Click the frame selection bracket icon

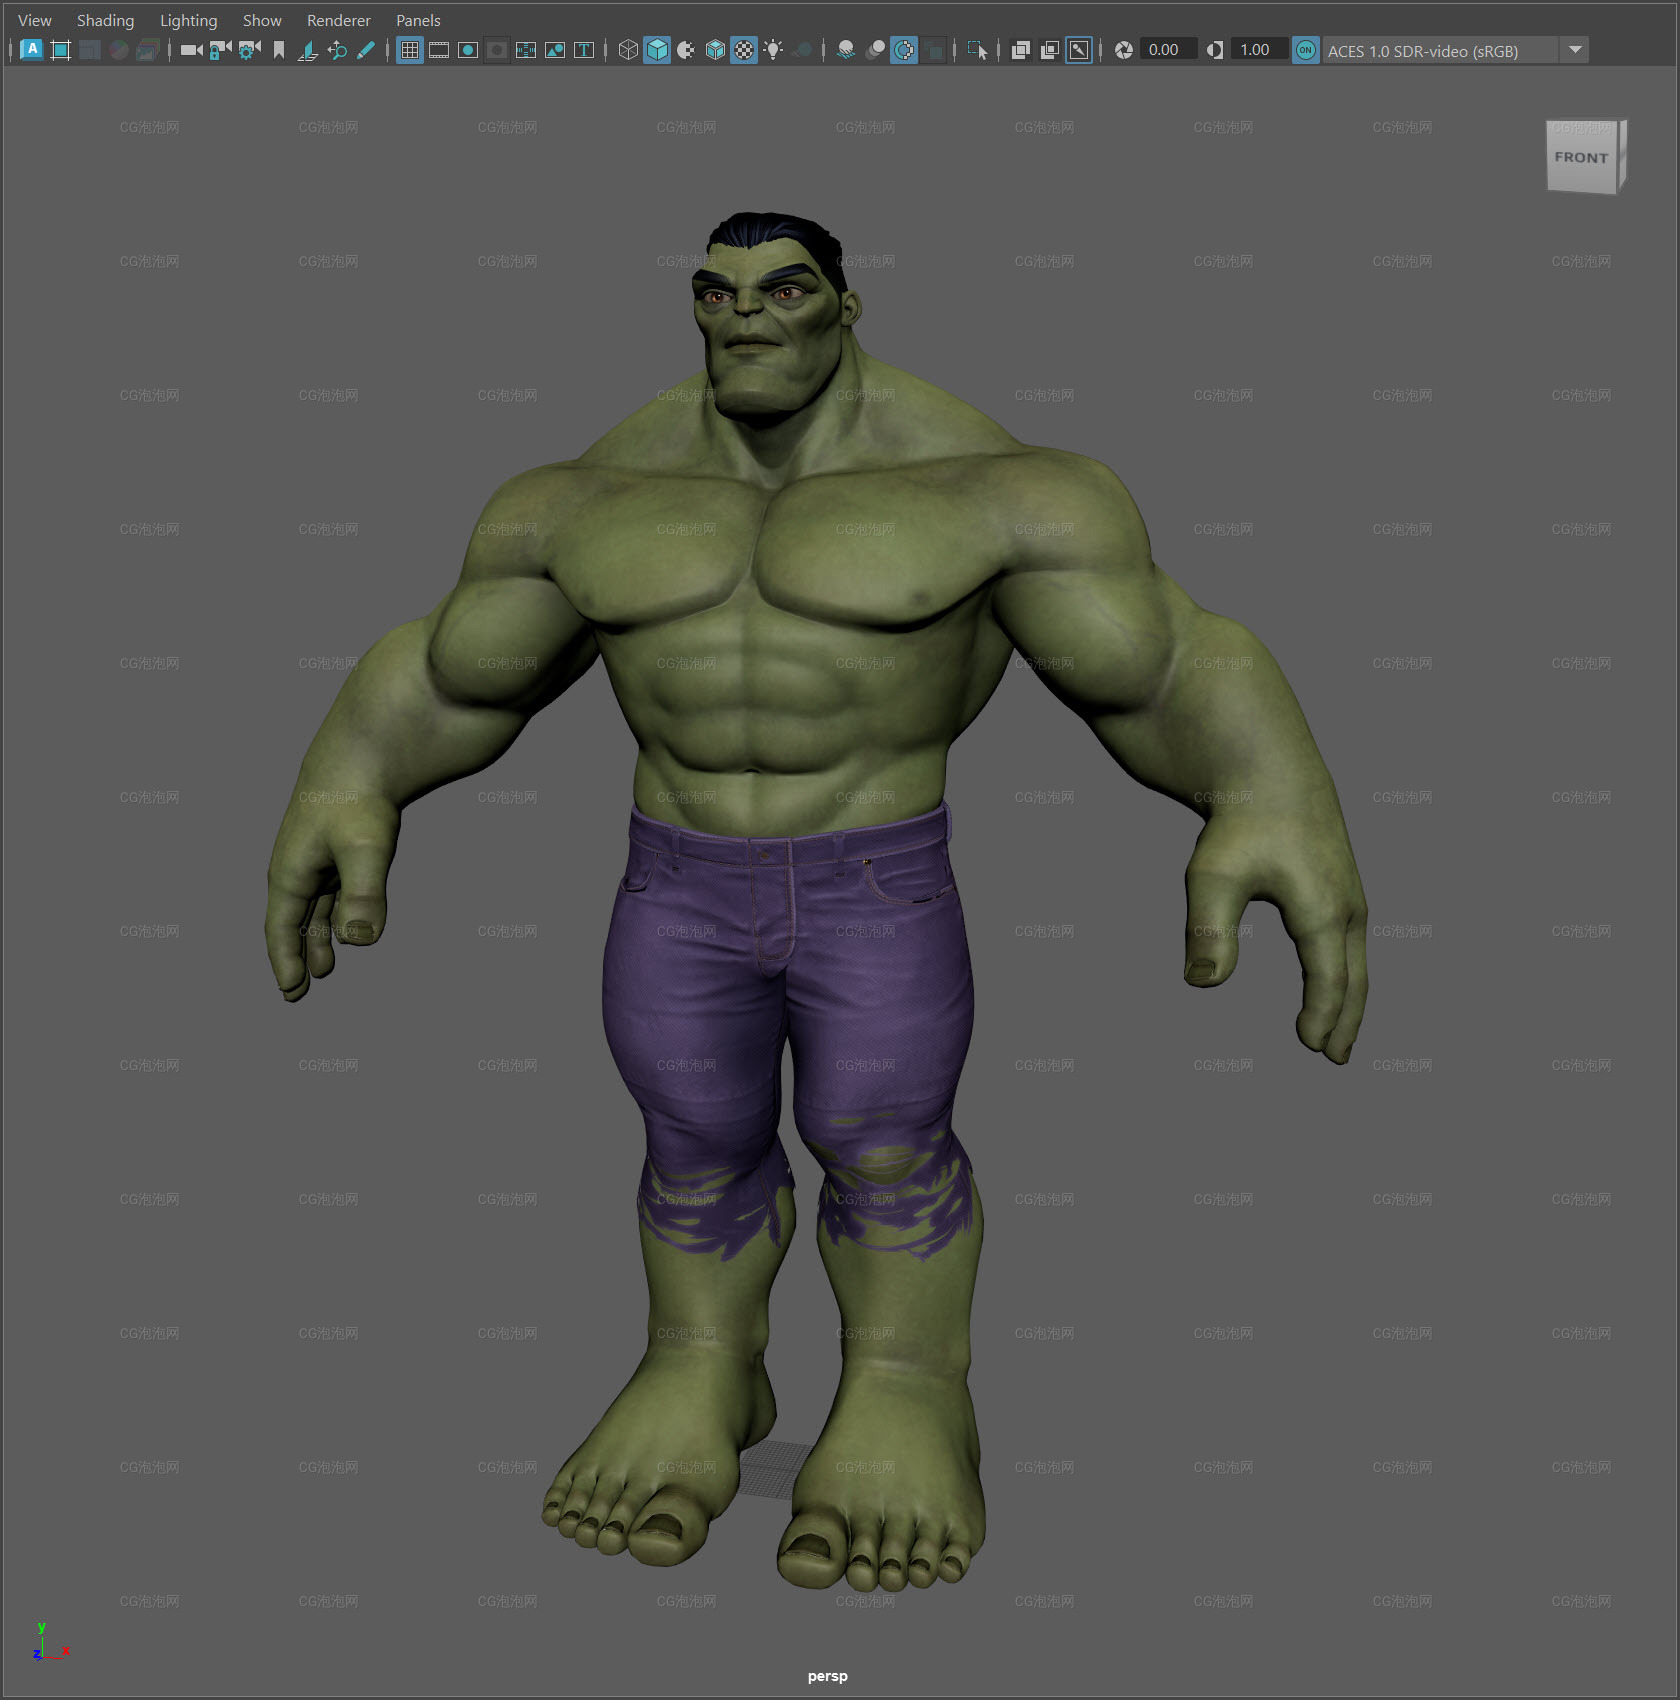tap(60, 49)
